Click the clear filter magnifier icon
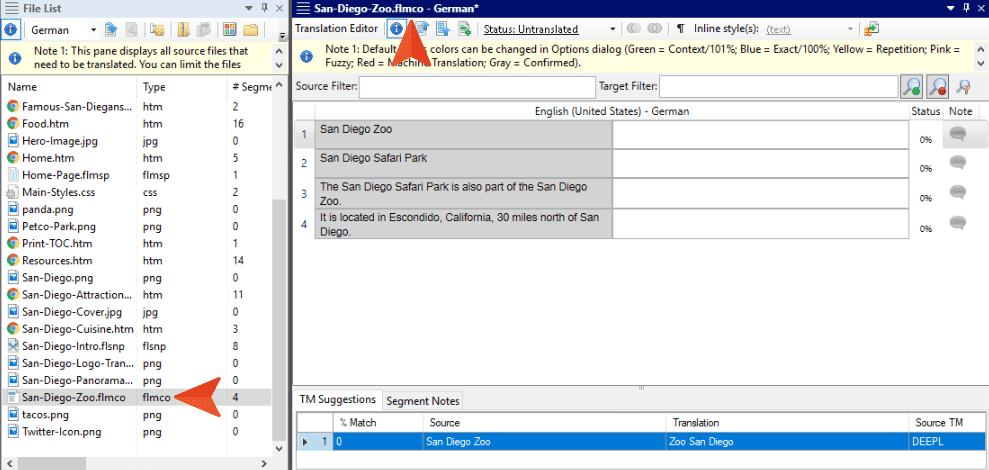The image size is (989, 470). point(963,86)
